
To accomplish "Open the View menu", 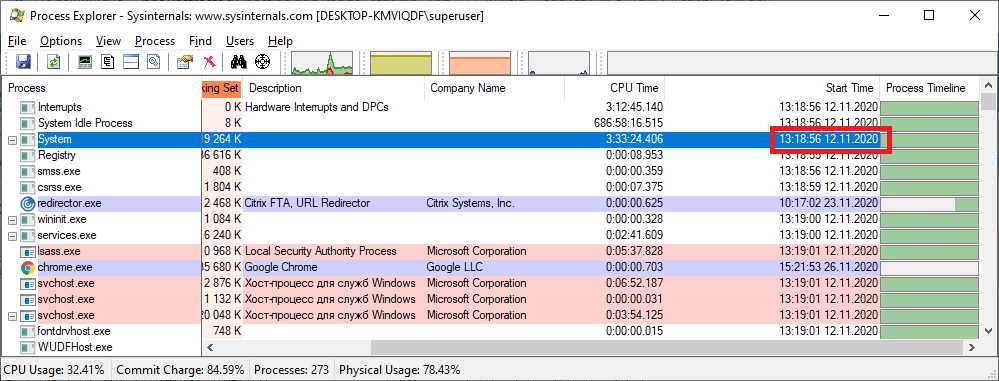I will click(108, 41).
